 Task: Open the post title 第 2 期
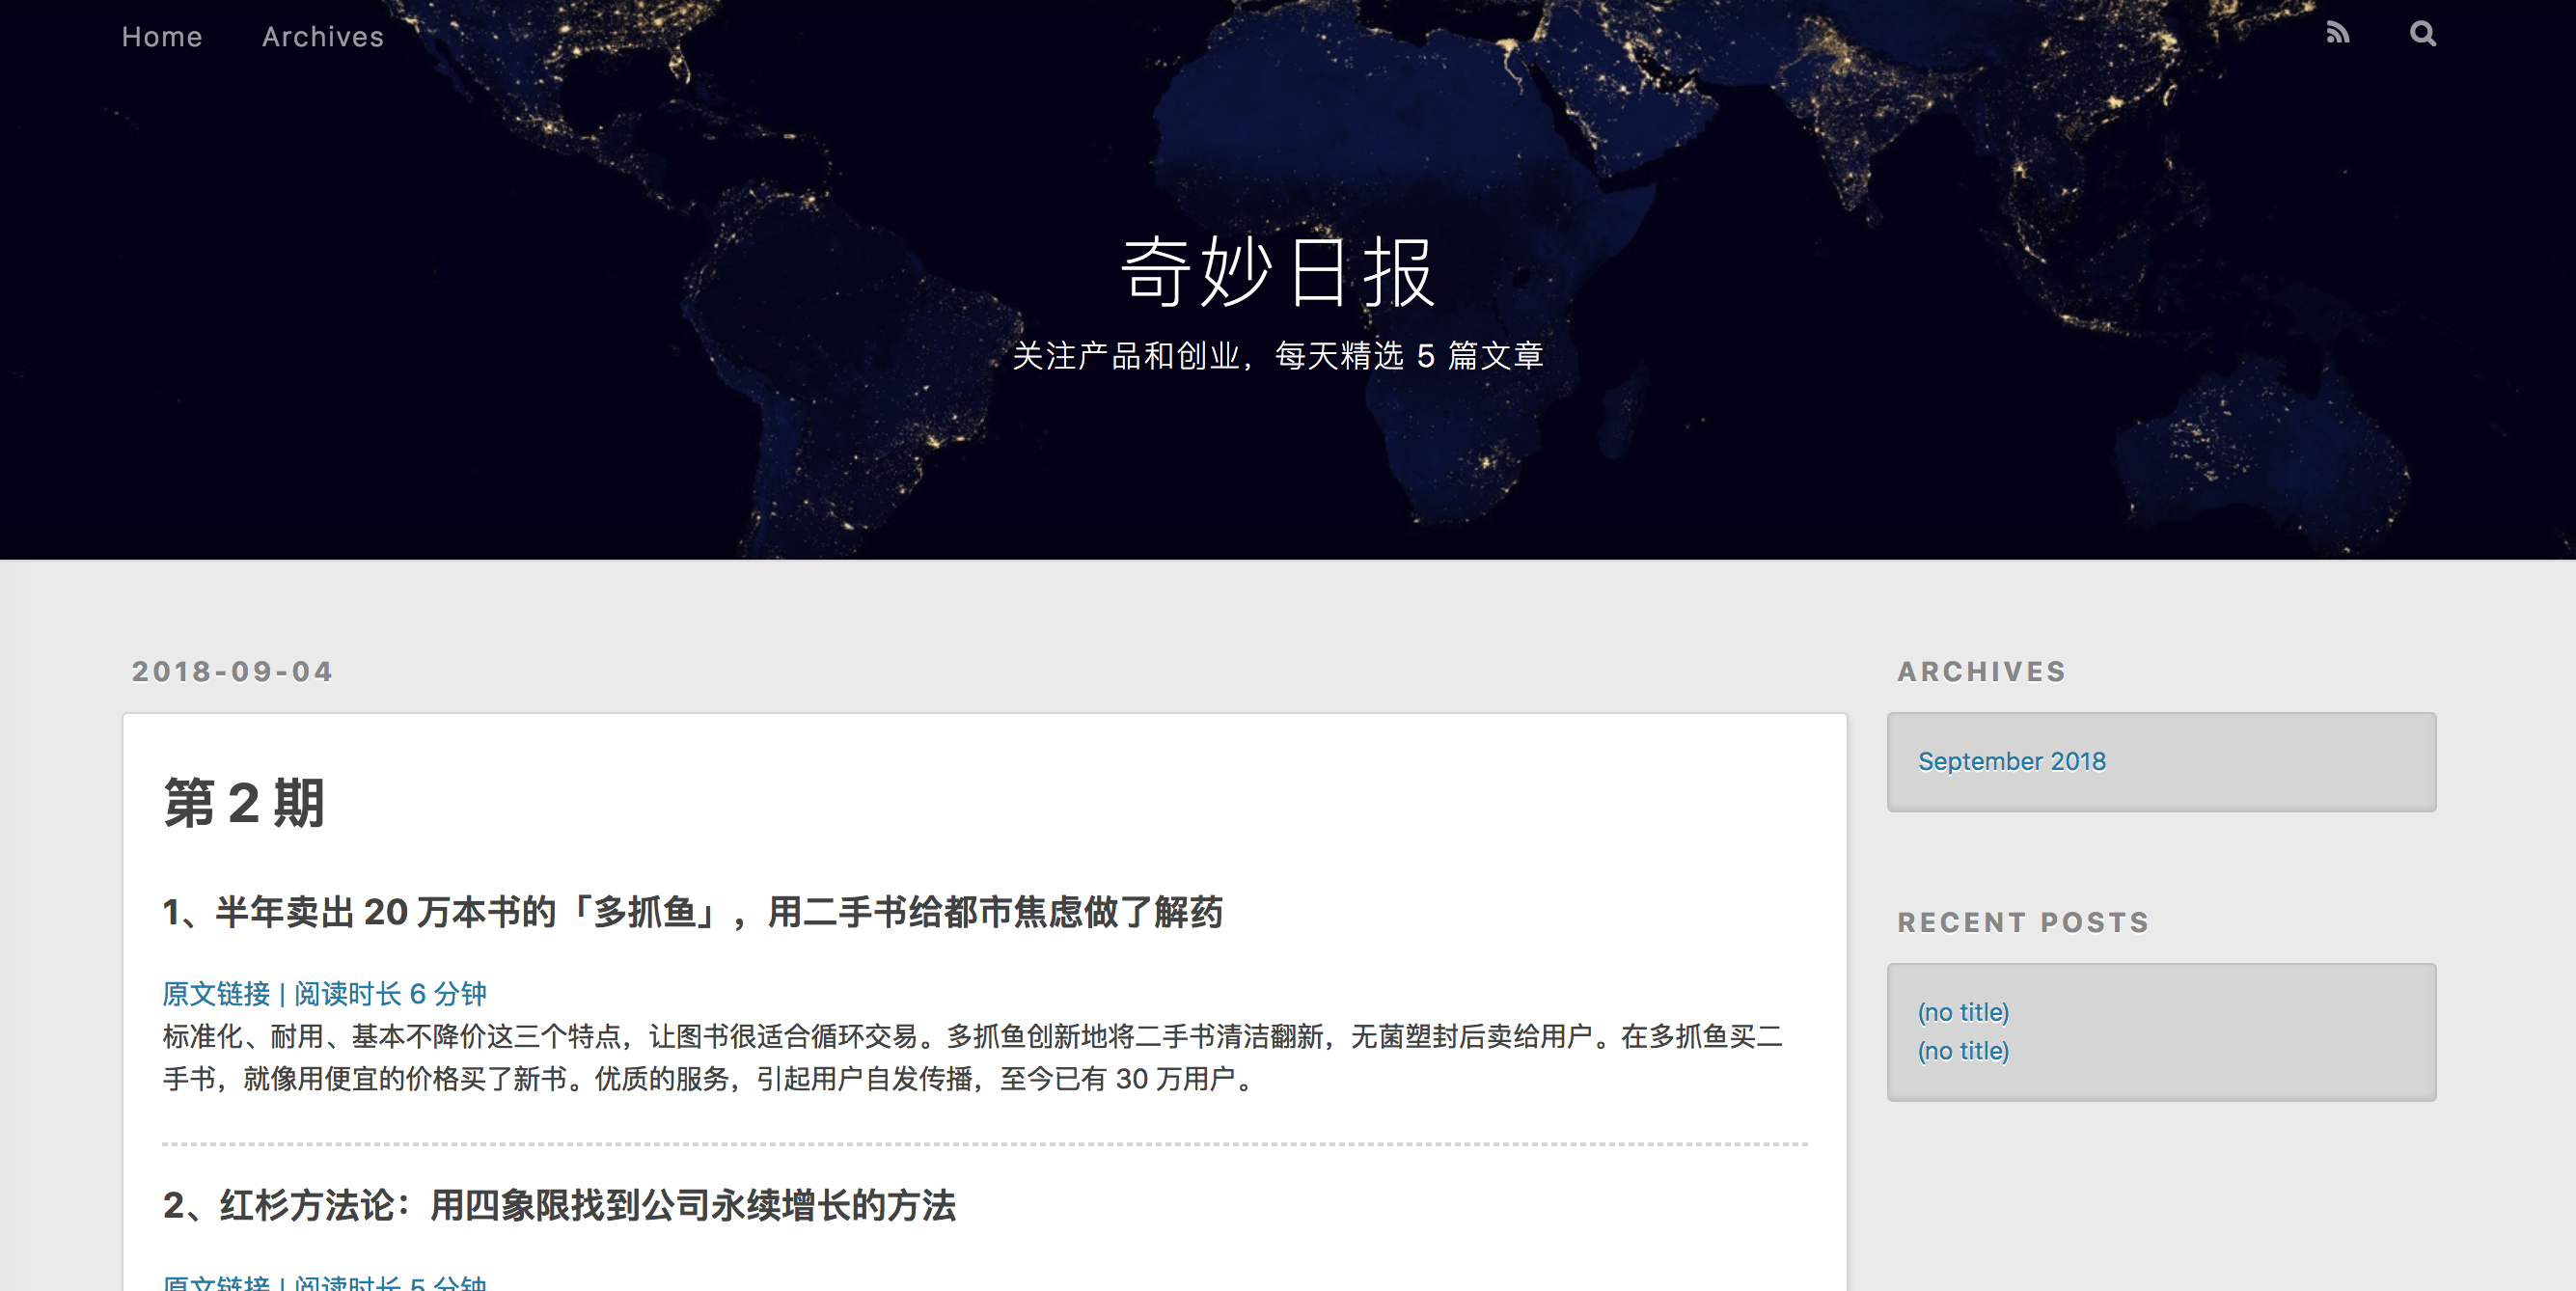(244, 803)
